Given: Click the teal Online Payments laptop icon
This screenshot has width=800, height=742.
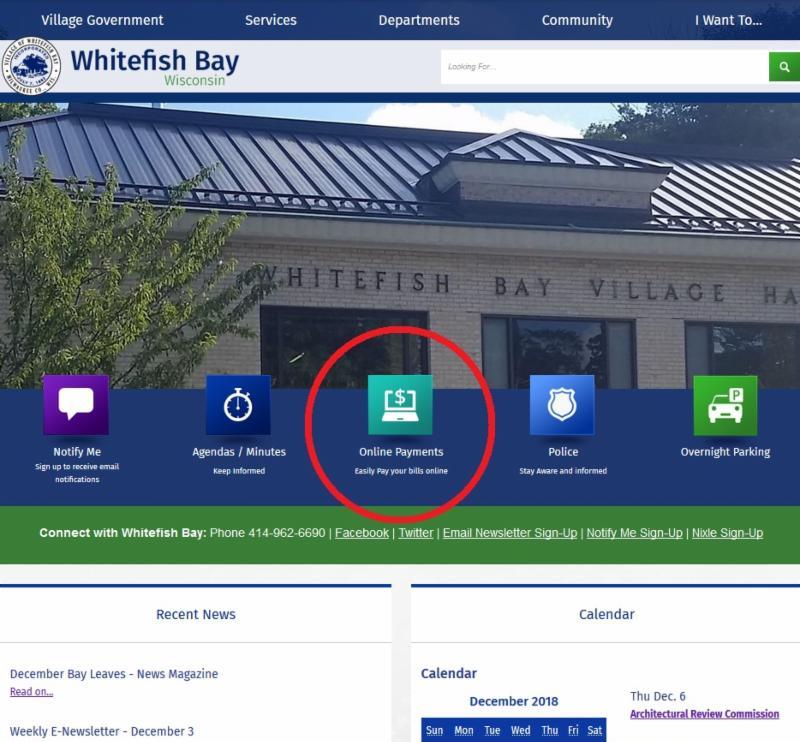Looking at the screenshot, I should 401,405.
